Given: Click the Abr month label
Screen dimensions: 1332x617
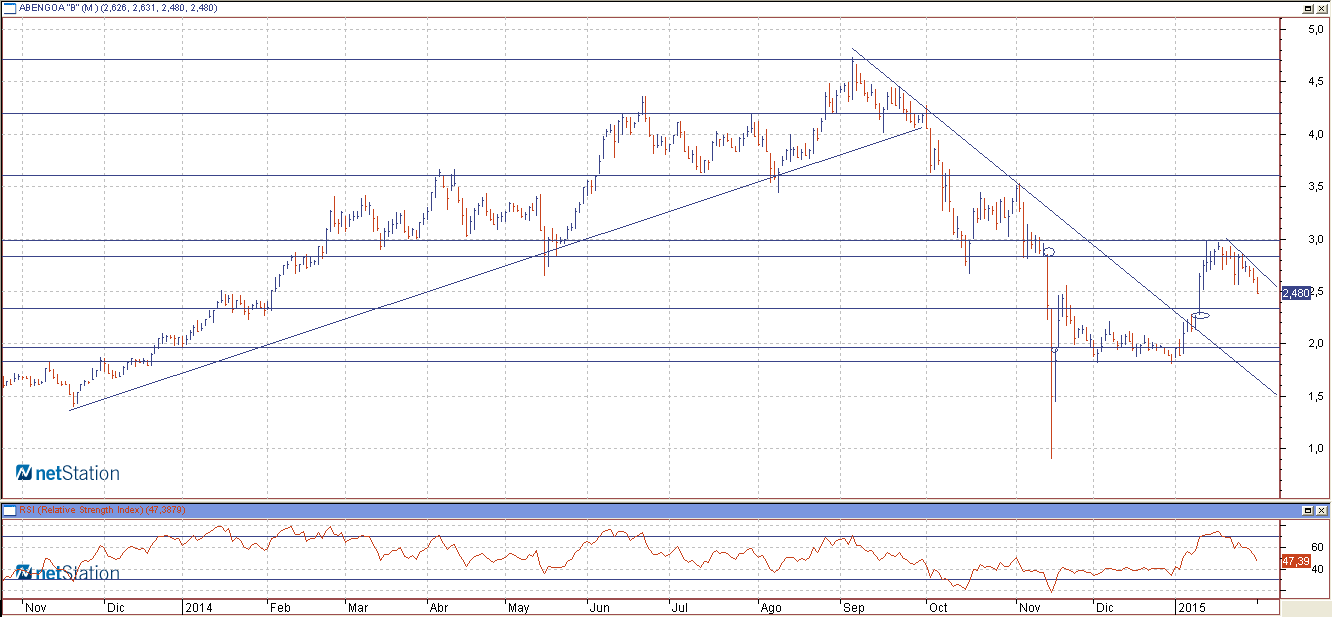Looking at the screenshot, I should coord(438,607).
